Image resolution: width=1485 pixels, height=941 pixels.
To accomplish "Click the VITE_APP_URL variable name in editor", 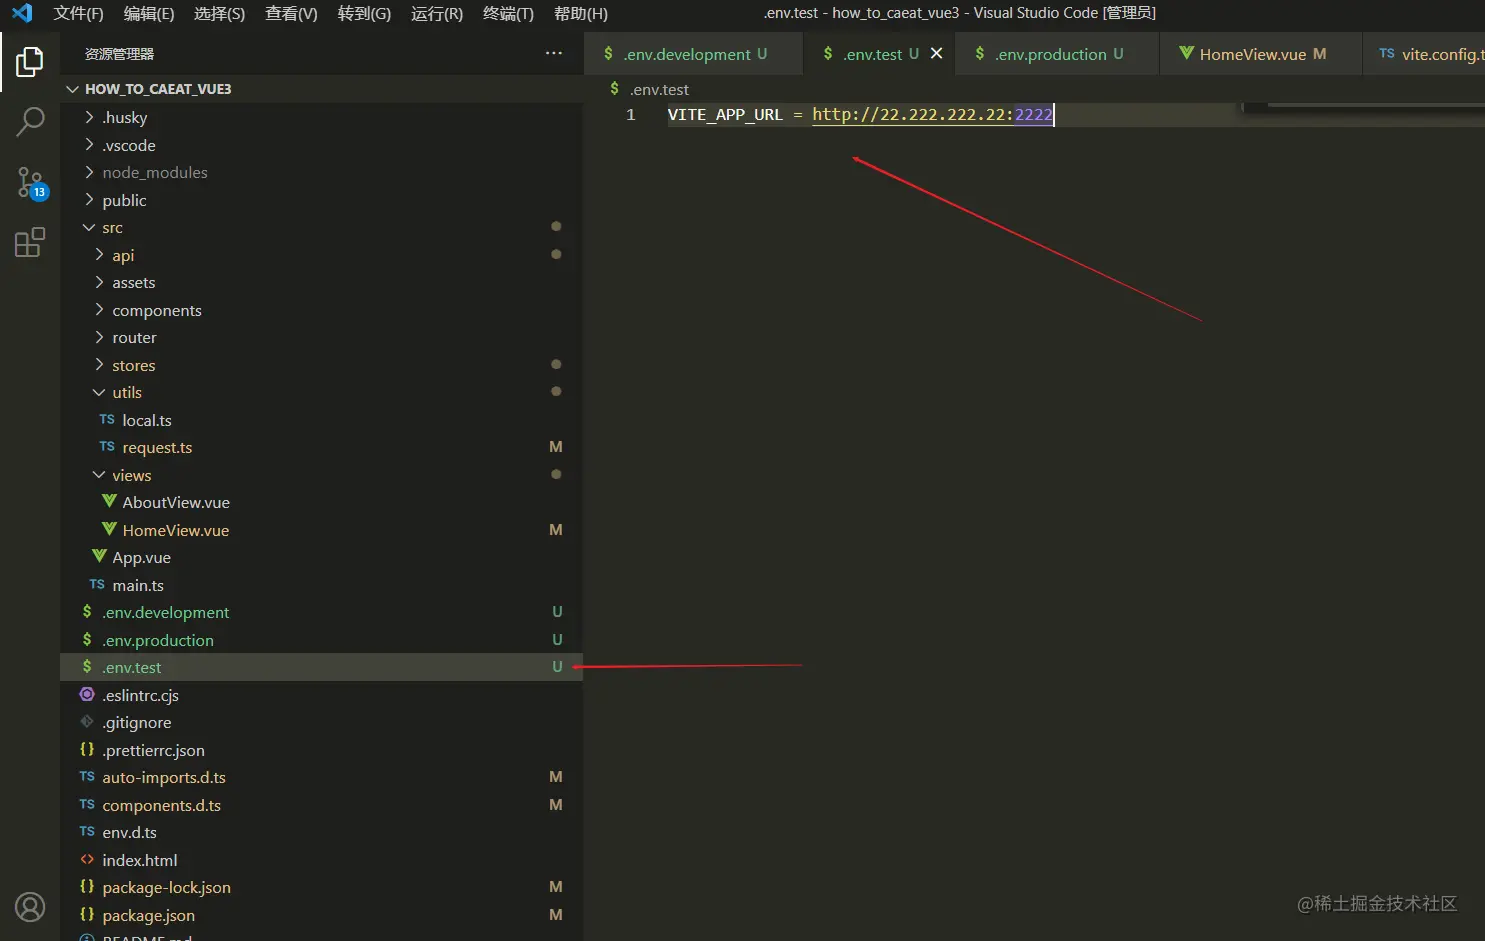I will pyautogui.click(x=725, y=114).
